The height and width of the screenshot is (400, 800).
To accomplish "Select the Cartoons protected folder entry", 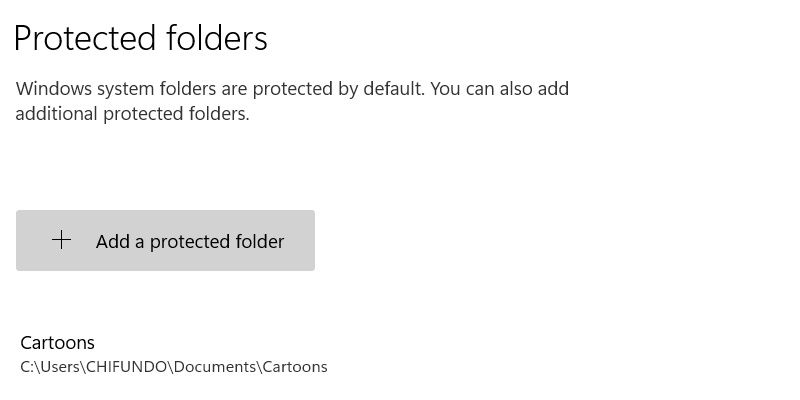I will [173, 355].
